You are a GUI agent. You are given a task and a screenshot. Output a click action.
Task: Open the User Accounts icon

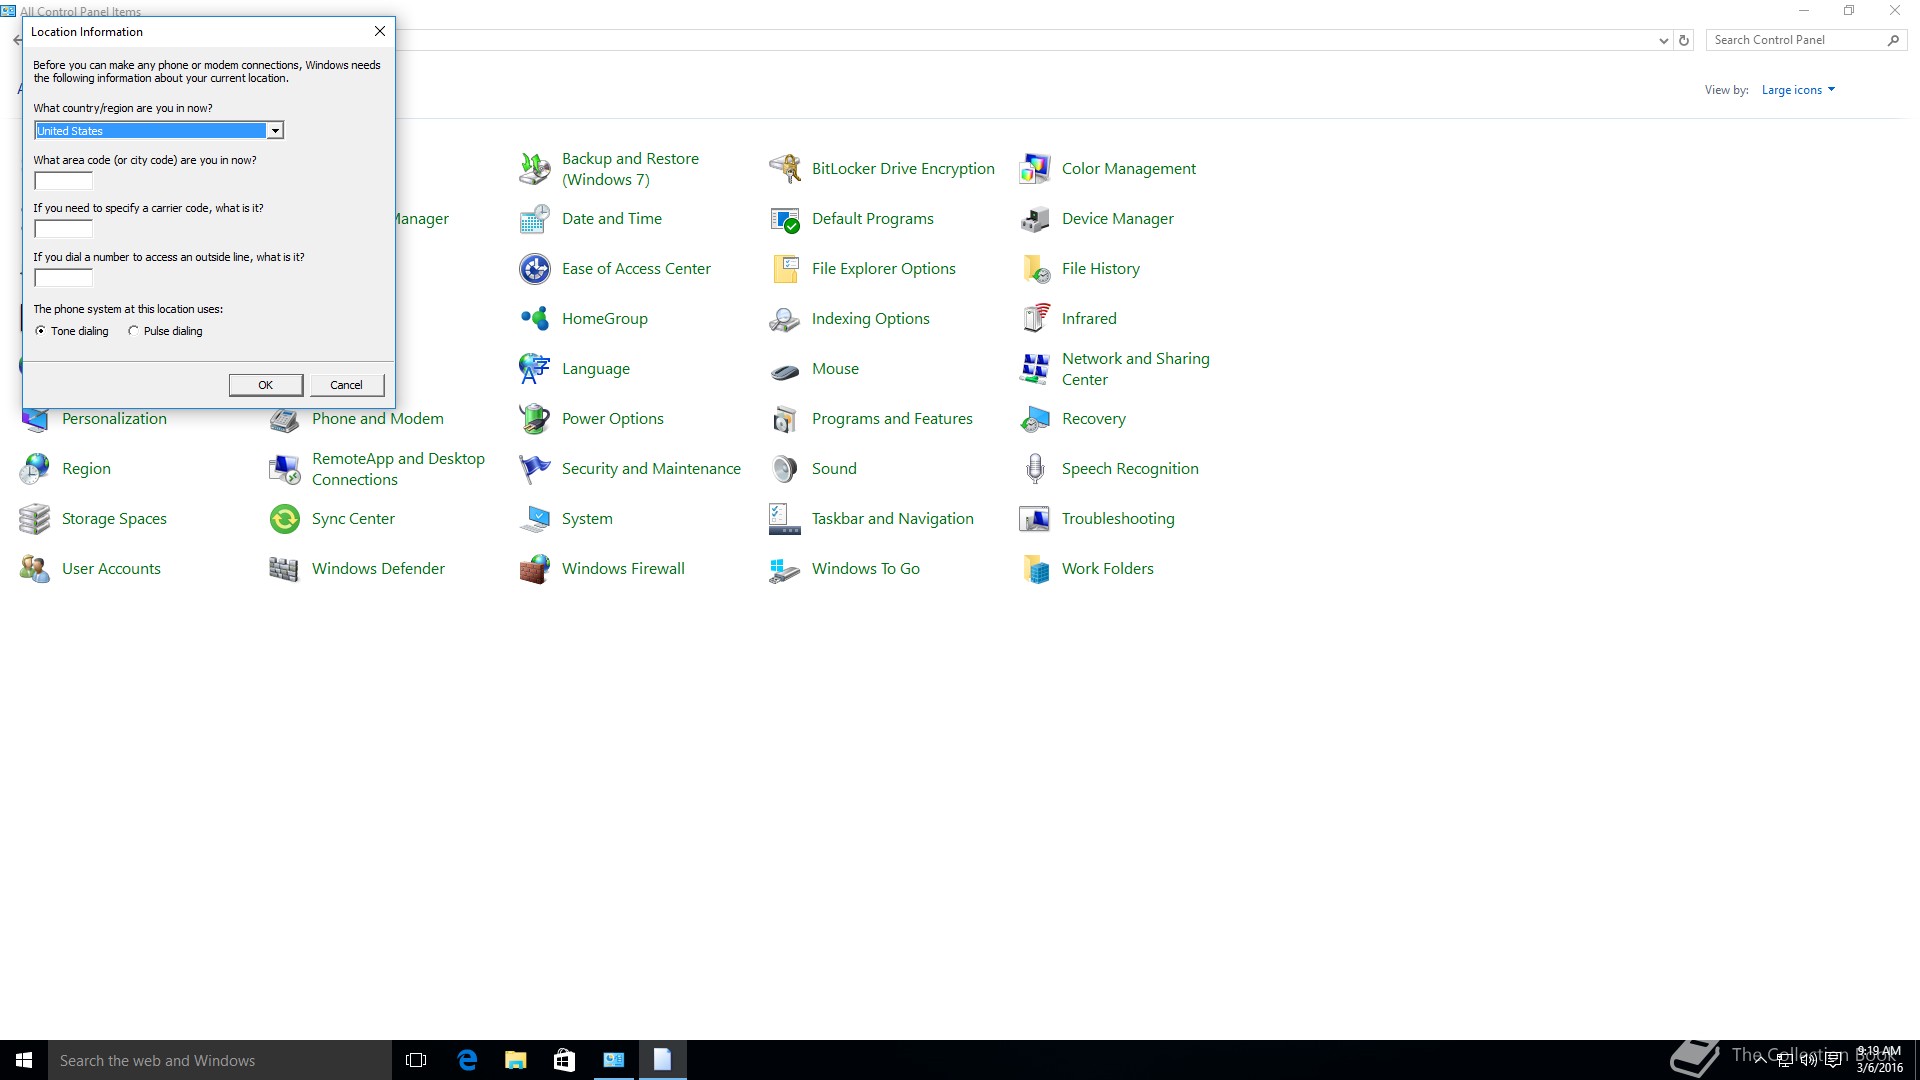tap(35, 569)
